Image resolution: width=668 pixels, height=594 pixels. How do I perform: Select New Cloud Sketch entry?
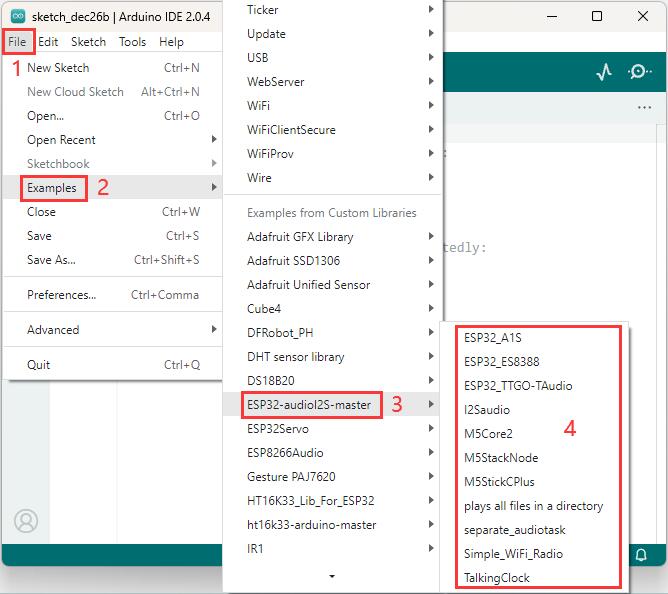pyautogui.click(x=113, y=92)
